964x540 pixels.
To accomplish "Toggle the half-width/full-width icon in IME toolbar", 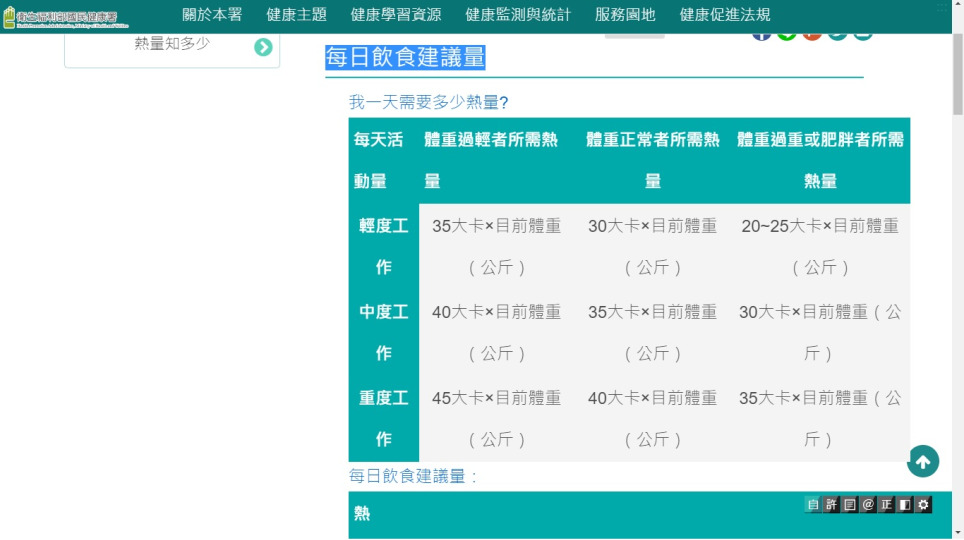I will pyautogui.click(x=904, y=505).
